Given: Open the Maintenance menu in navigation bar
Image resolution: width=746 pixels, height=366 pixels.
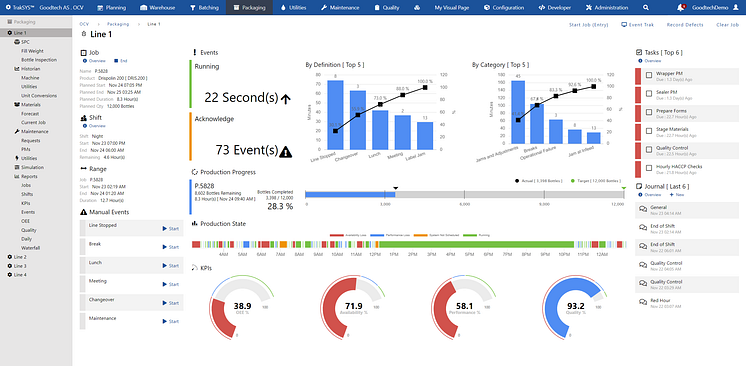Looking at the screenshot, I should pos(340,8).
